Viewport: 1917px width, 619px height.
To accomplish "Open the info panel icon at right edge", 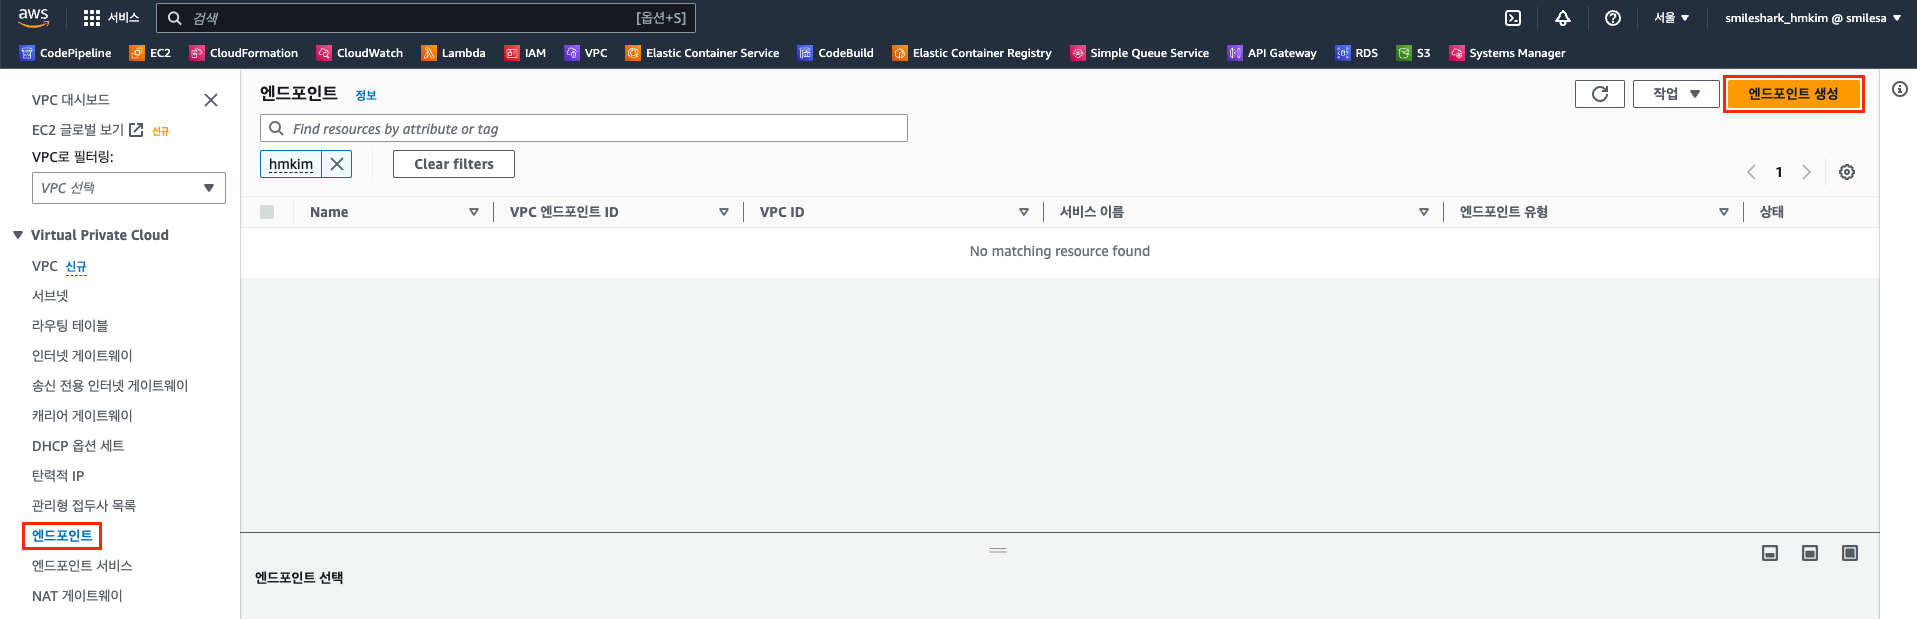I will [1900, 89].
